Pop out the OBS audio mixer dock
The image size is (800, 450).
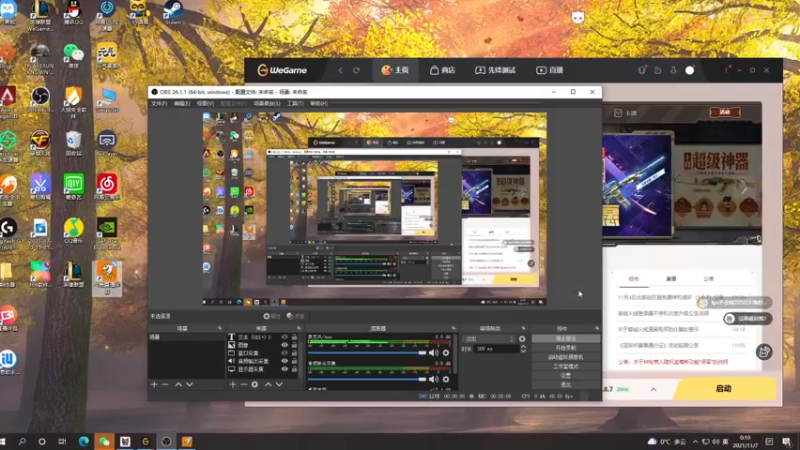(453, 328)
